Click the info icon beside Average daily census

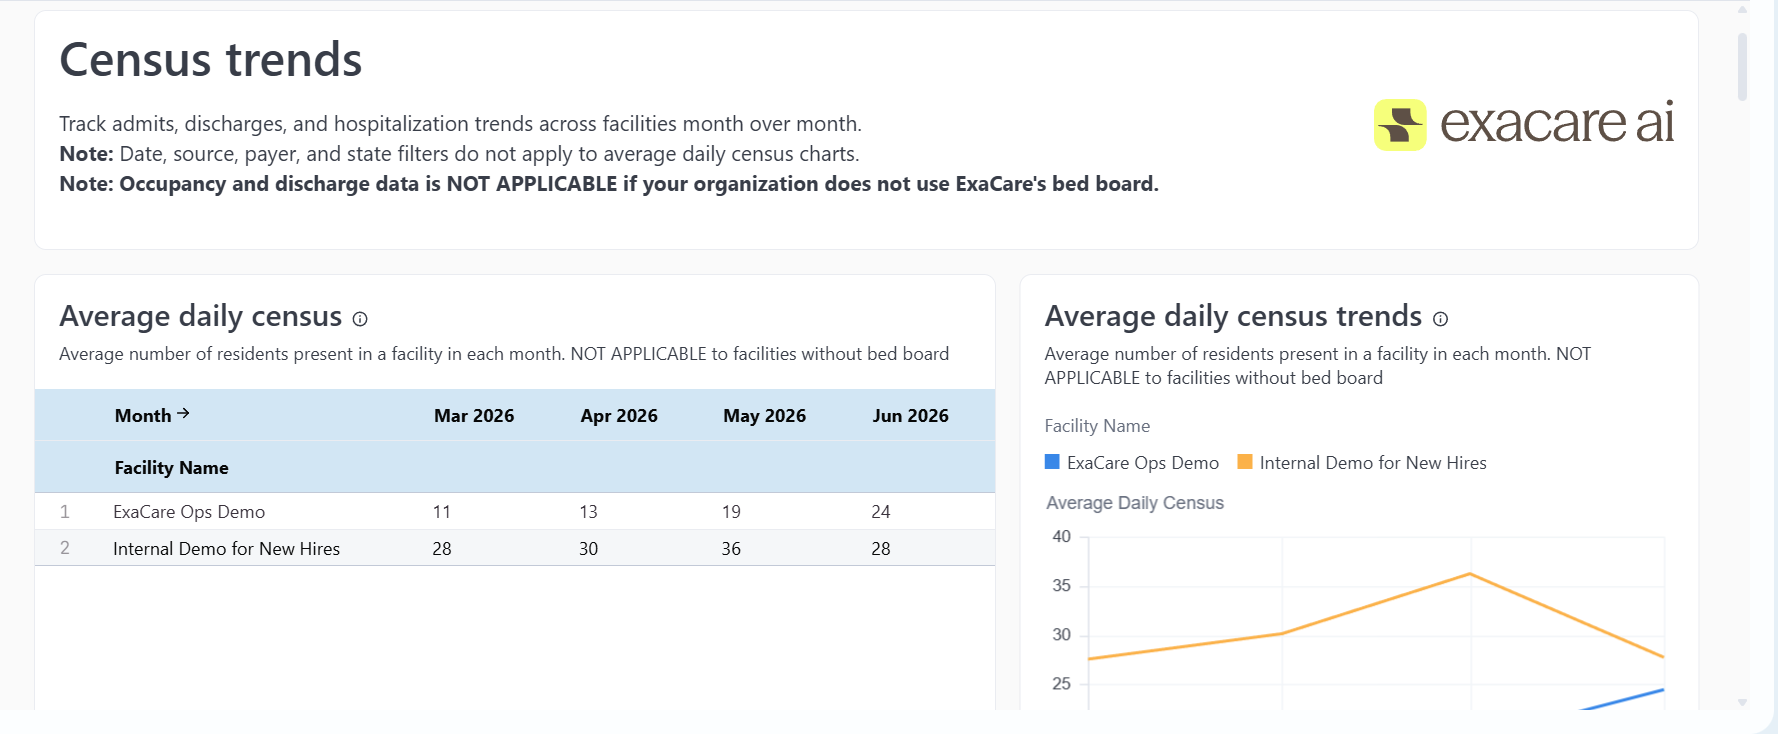click(x=360, y=319)
